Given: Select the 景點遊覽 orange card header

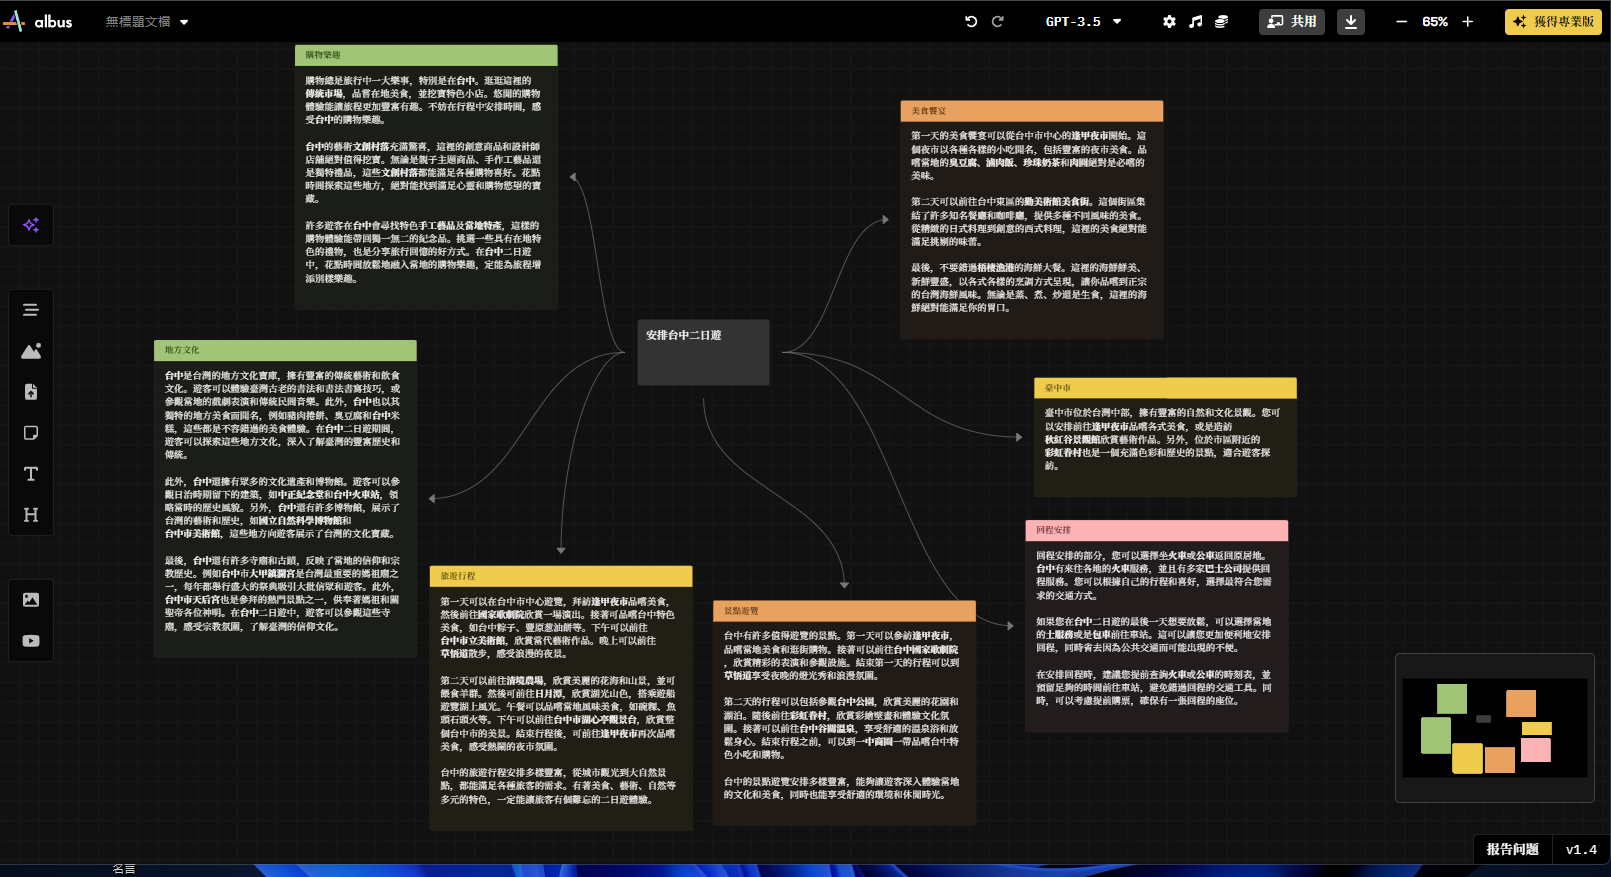Looking at the screenshot, I should pyautogui.click(x=845, y=611).
